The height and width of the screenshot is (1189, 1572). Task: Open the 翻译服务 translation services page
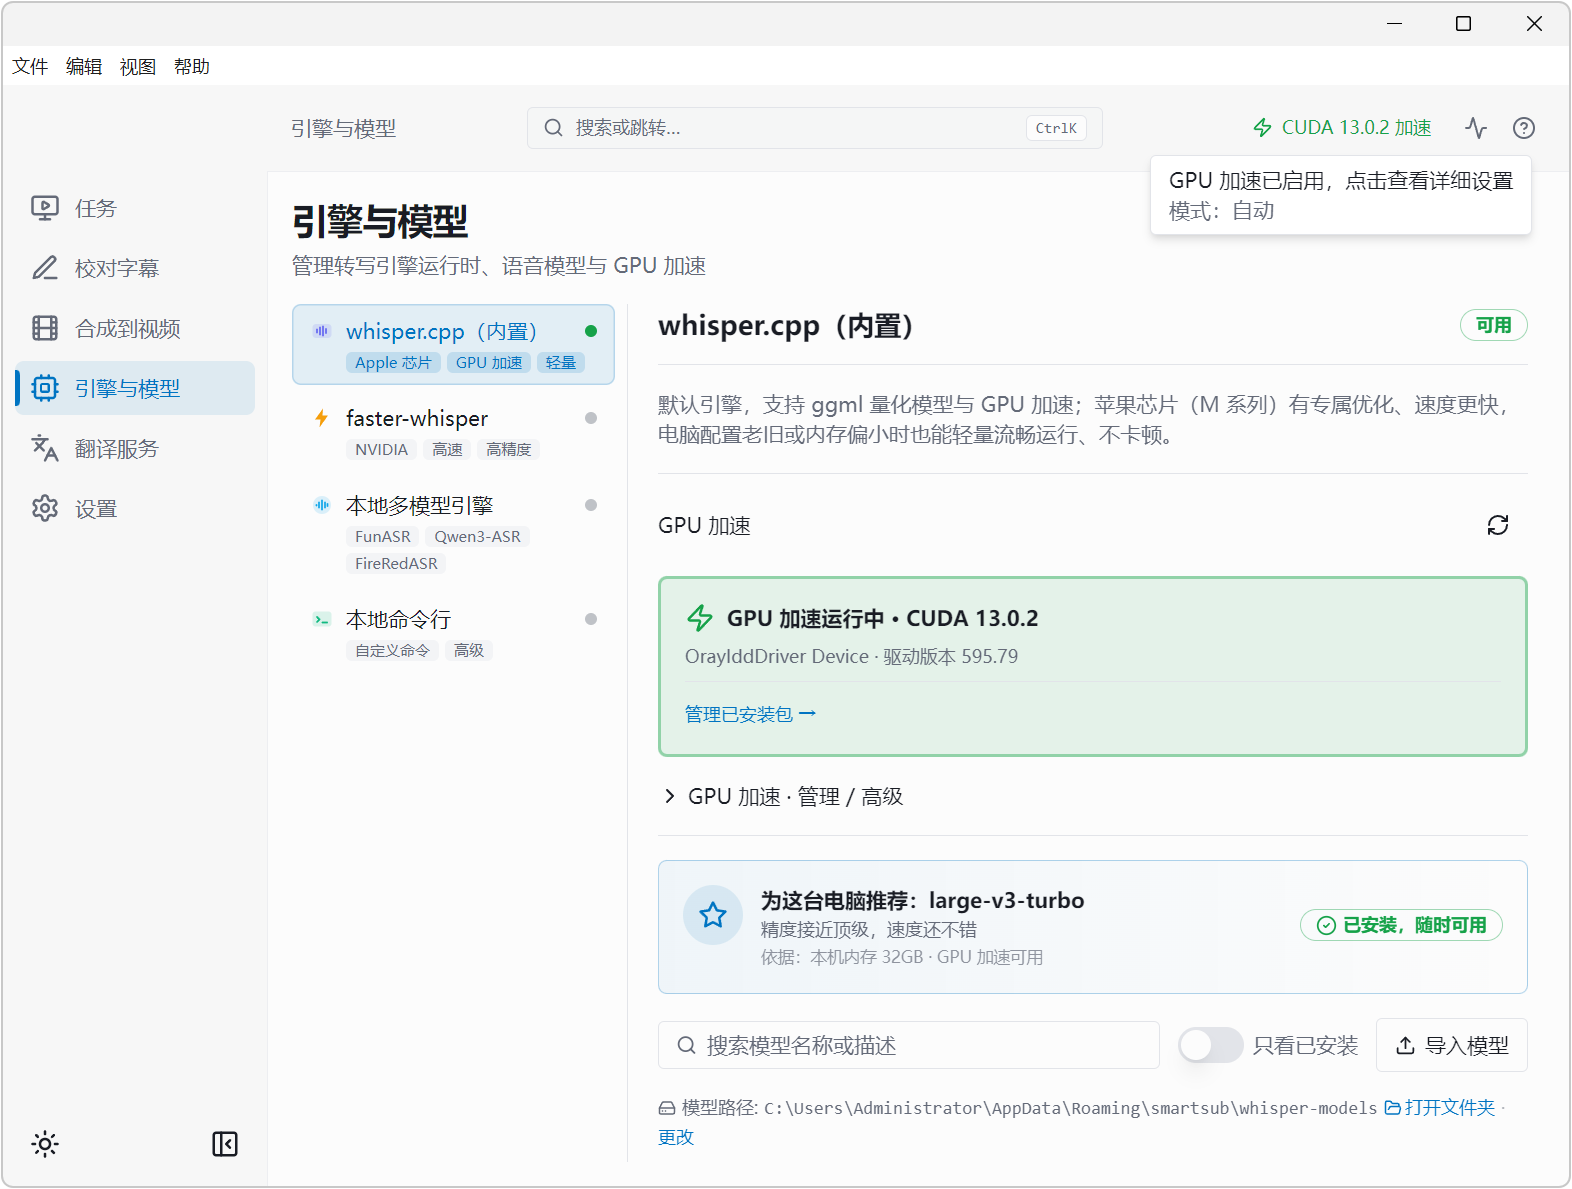(135, 448)
